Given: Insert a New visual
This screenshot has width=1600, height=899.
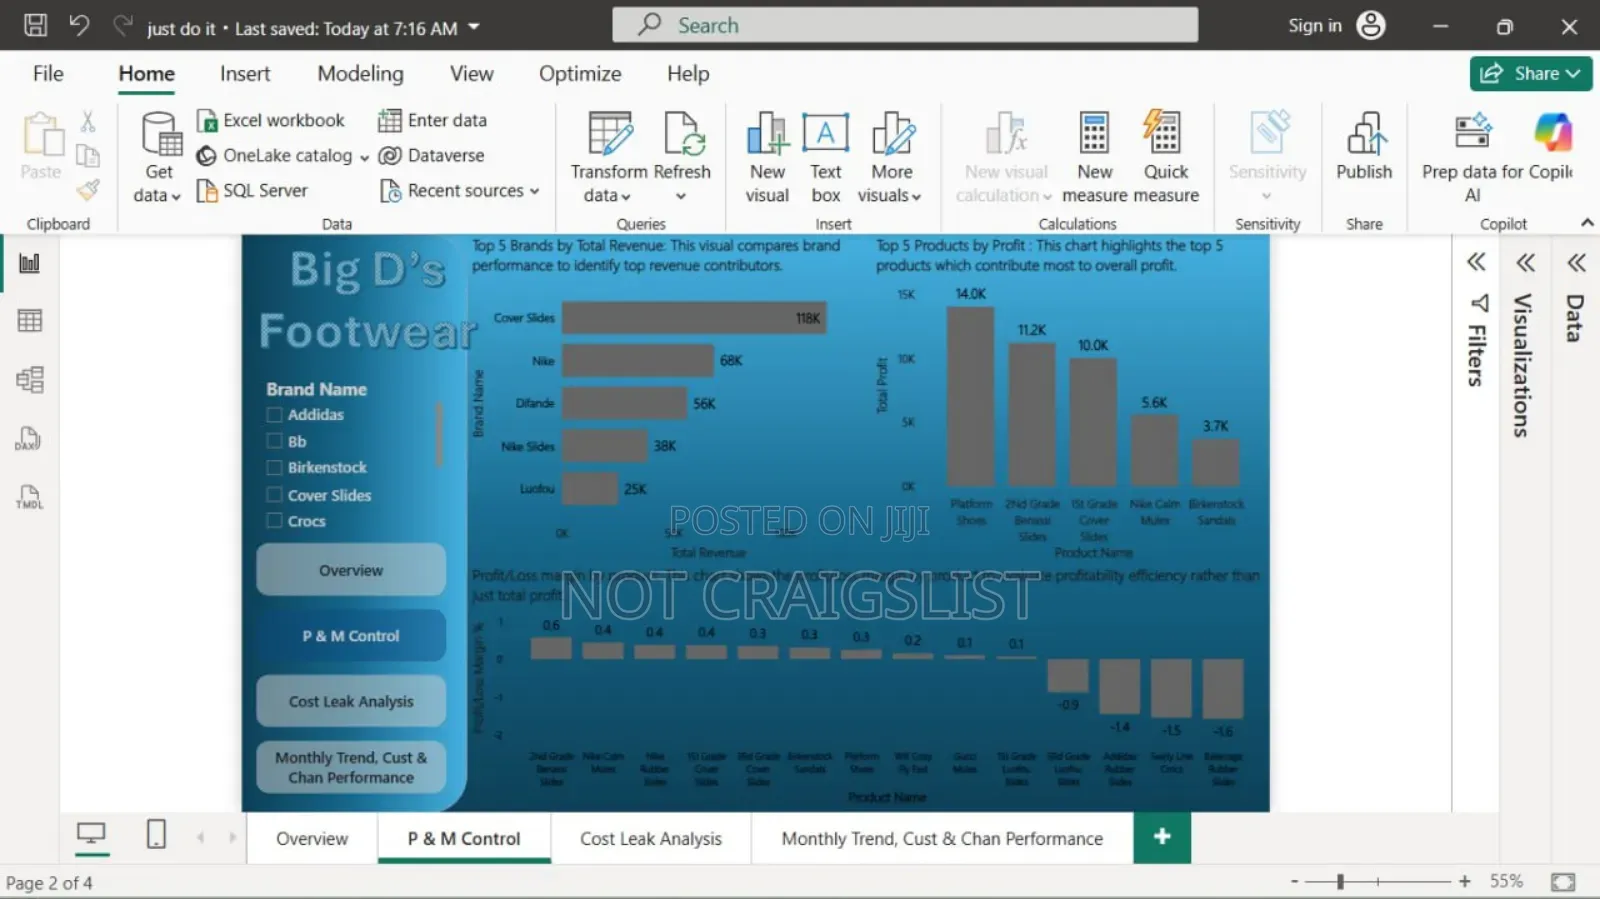Looking at the screenshot, I should [767, 157].
